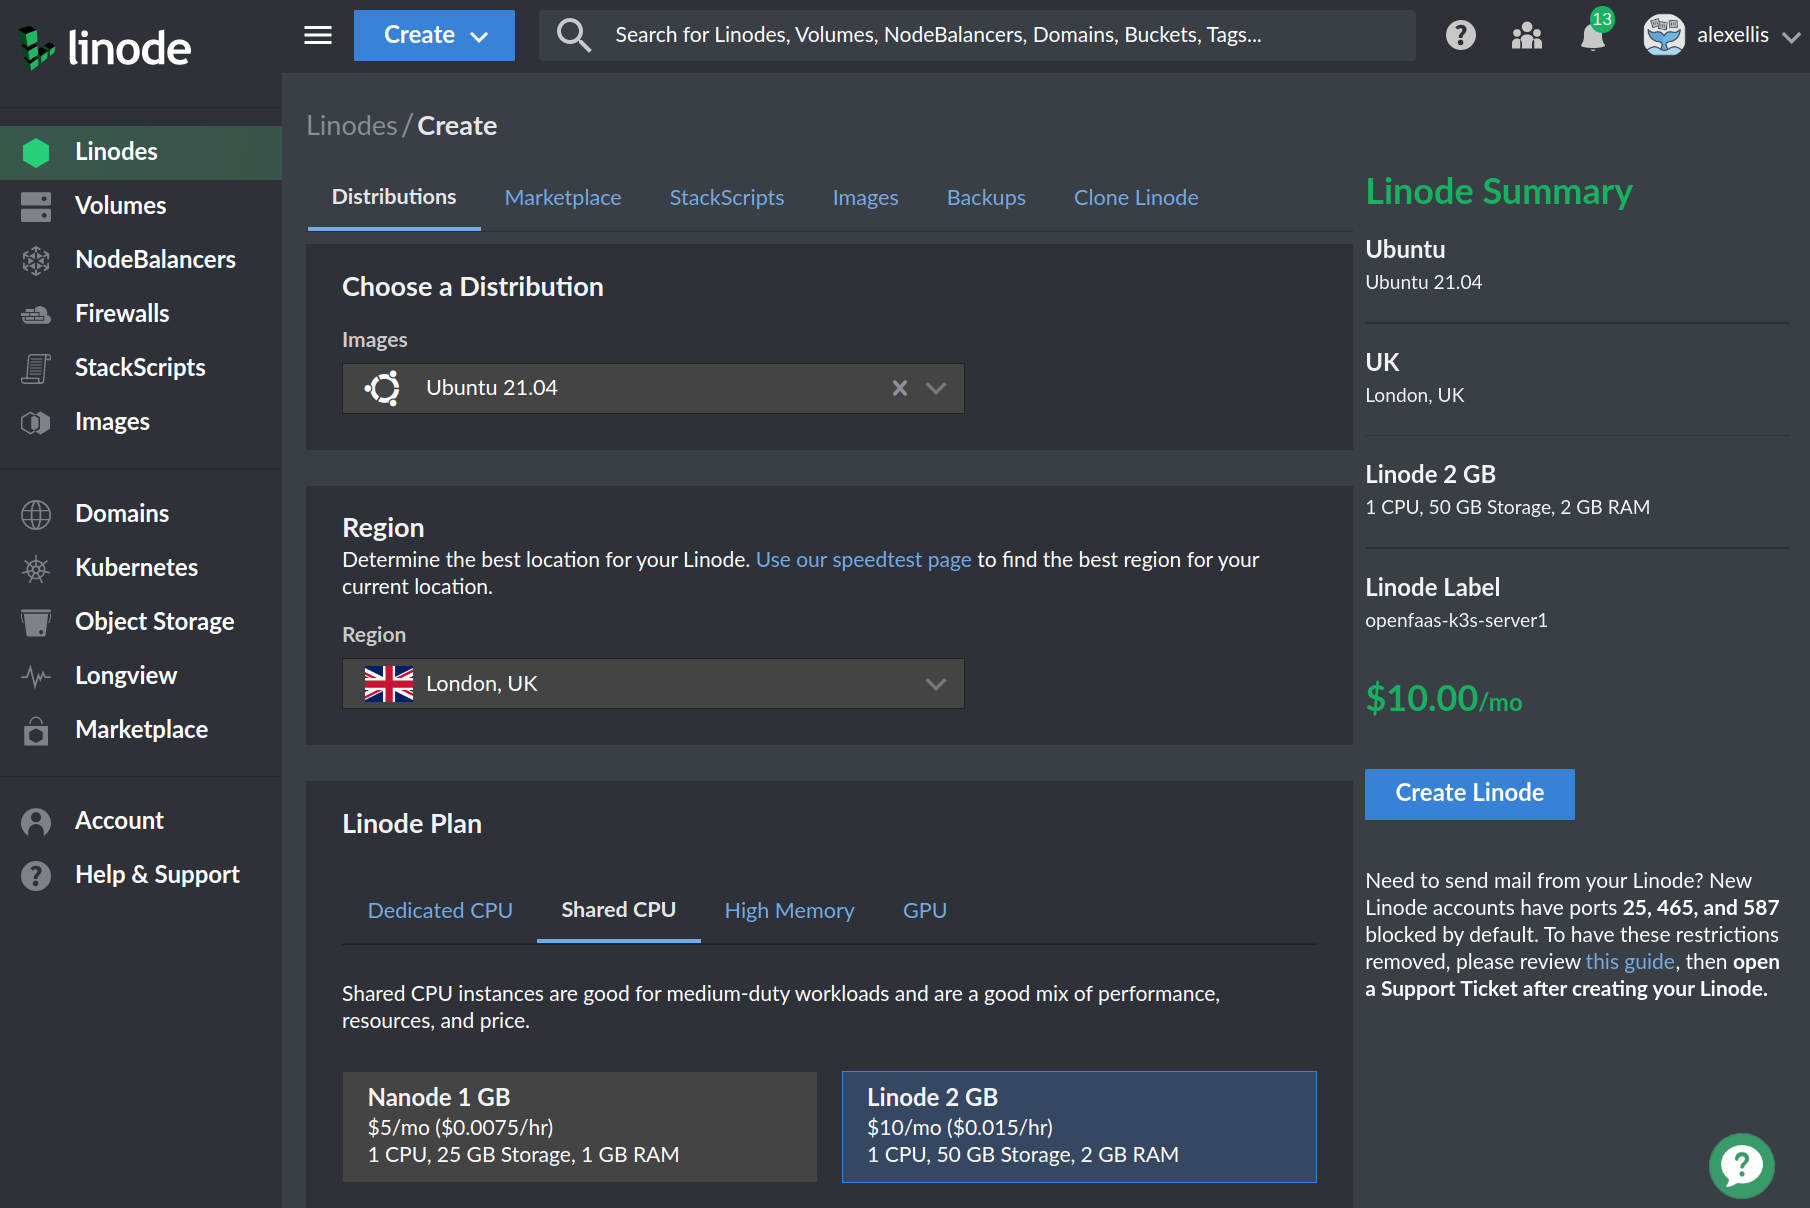Select the Nanode 1 GB plan
1810x1208 pixels.
580,1127
